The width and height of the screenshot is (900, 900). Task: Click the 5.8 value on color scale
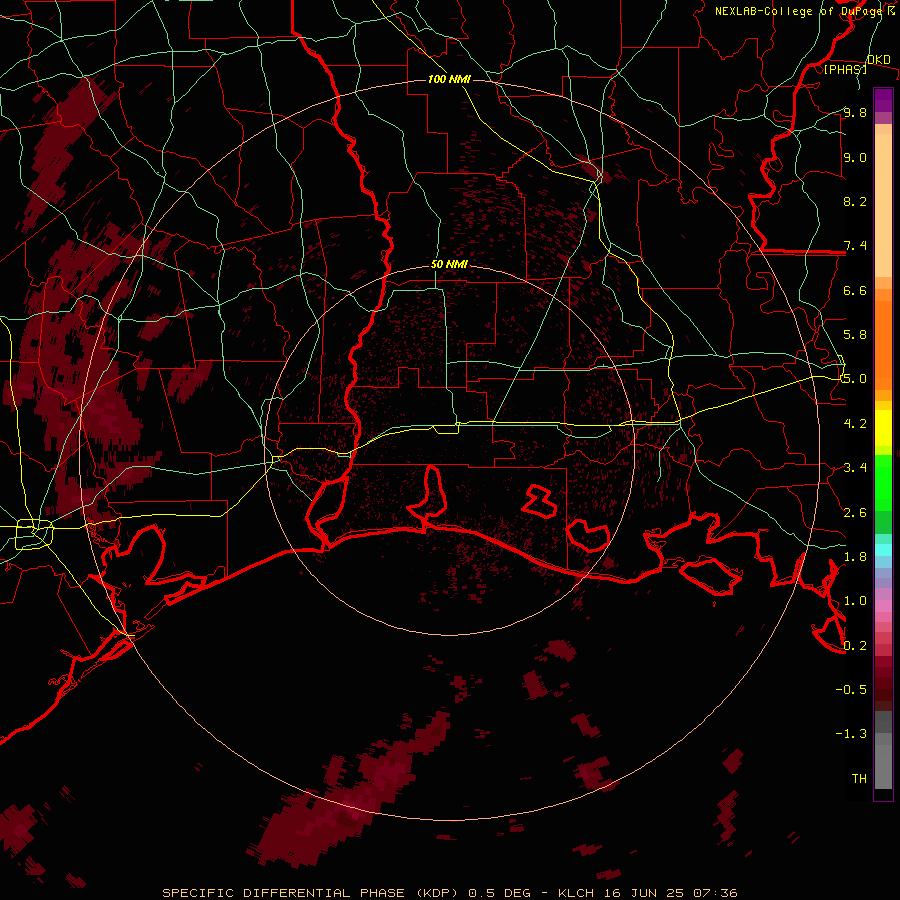point(855,335)
